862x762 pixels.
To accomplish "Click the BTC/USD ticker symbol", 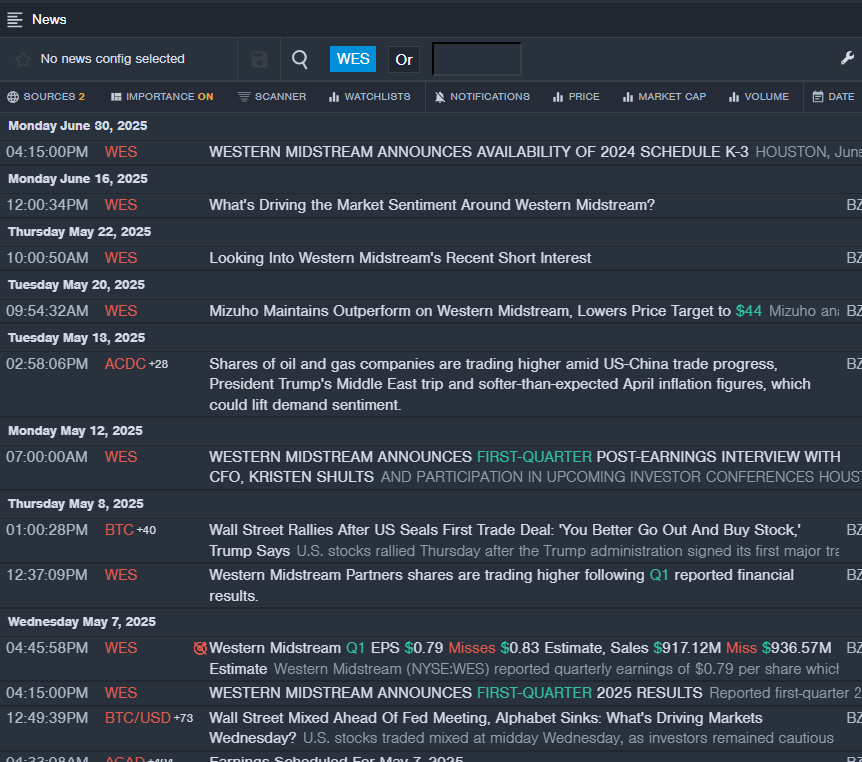I will pos(137,718).
